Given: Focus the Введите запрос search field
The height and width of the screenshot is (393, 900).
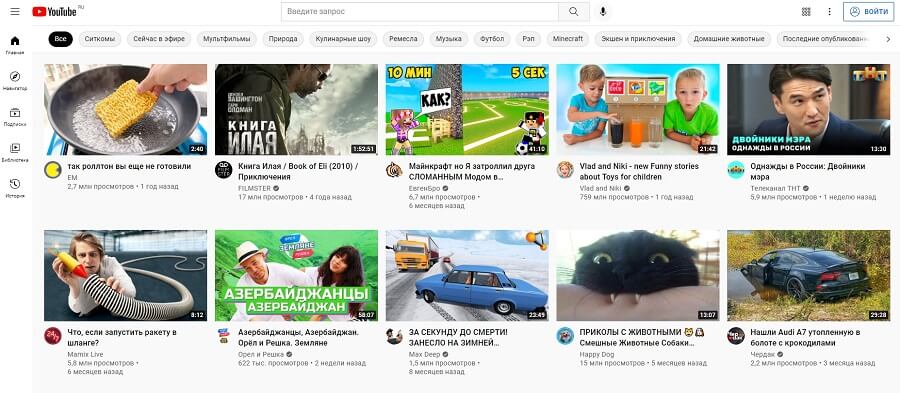Looking at the screenshot, I should (420, 11).
